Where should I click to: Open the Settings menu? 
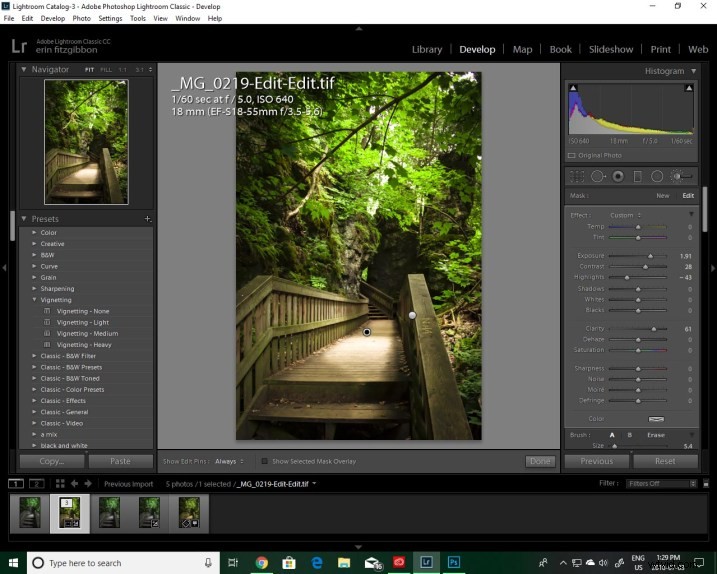[x=110, y=18]
